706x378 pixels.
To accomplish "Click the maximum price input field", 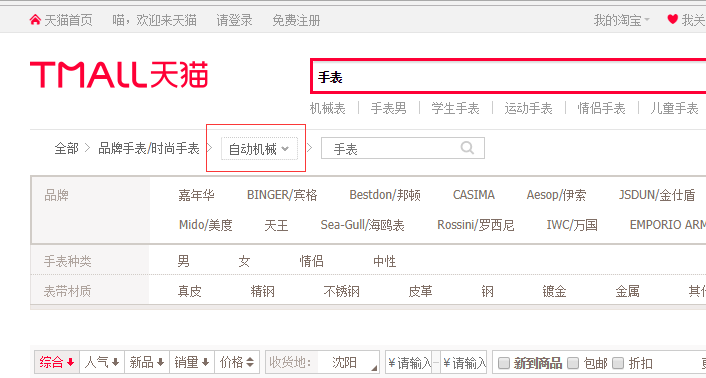I will [464, 362].
